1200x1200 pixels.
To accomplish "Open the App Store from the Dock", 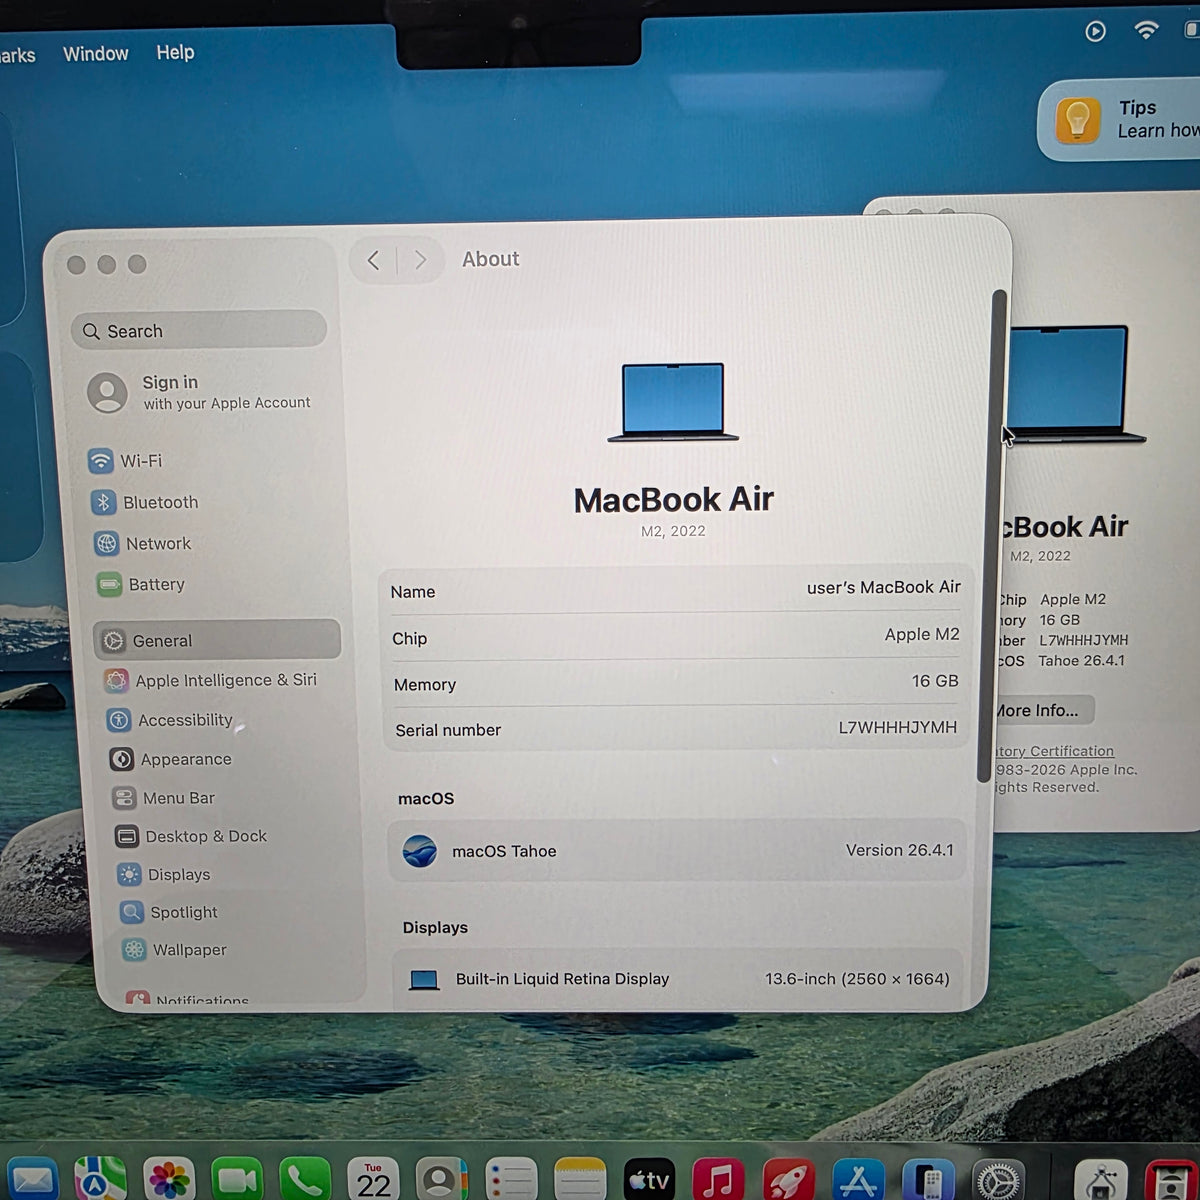I will (858, 1181).
